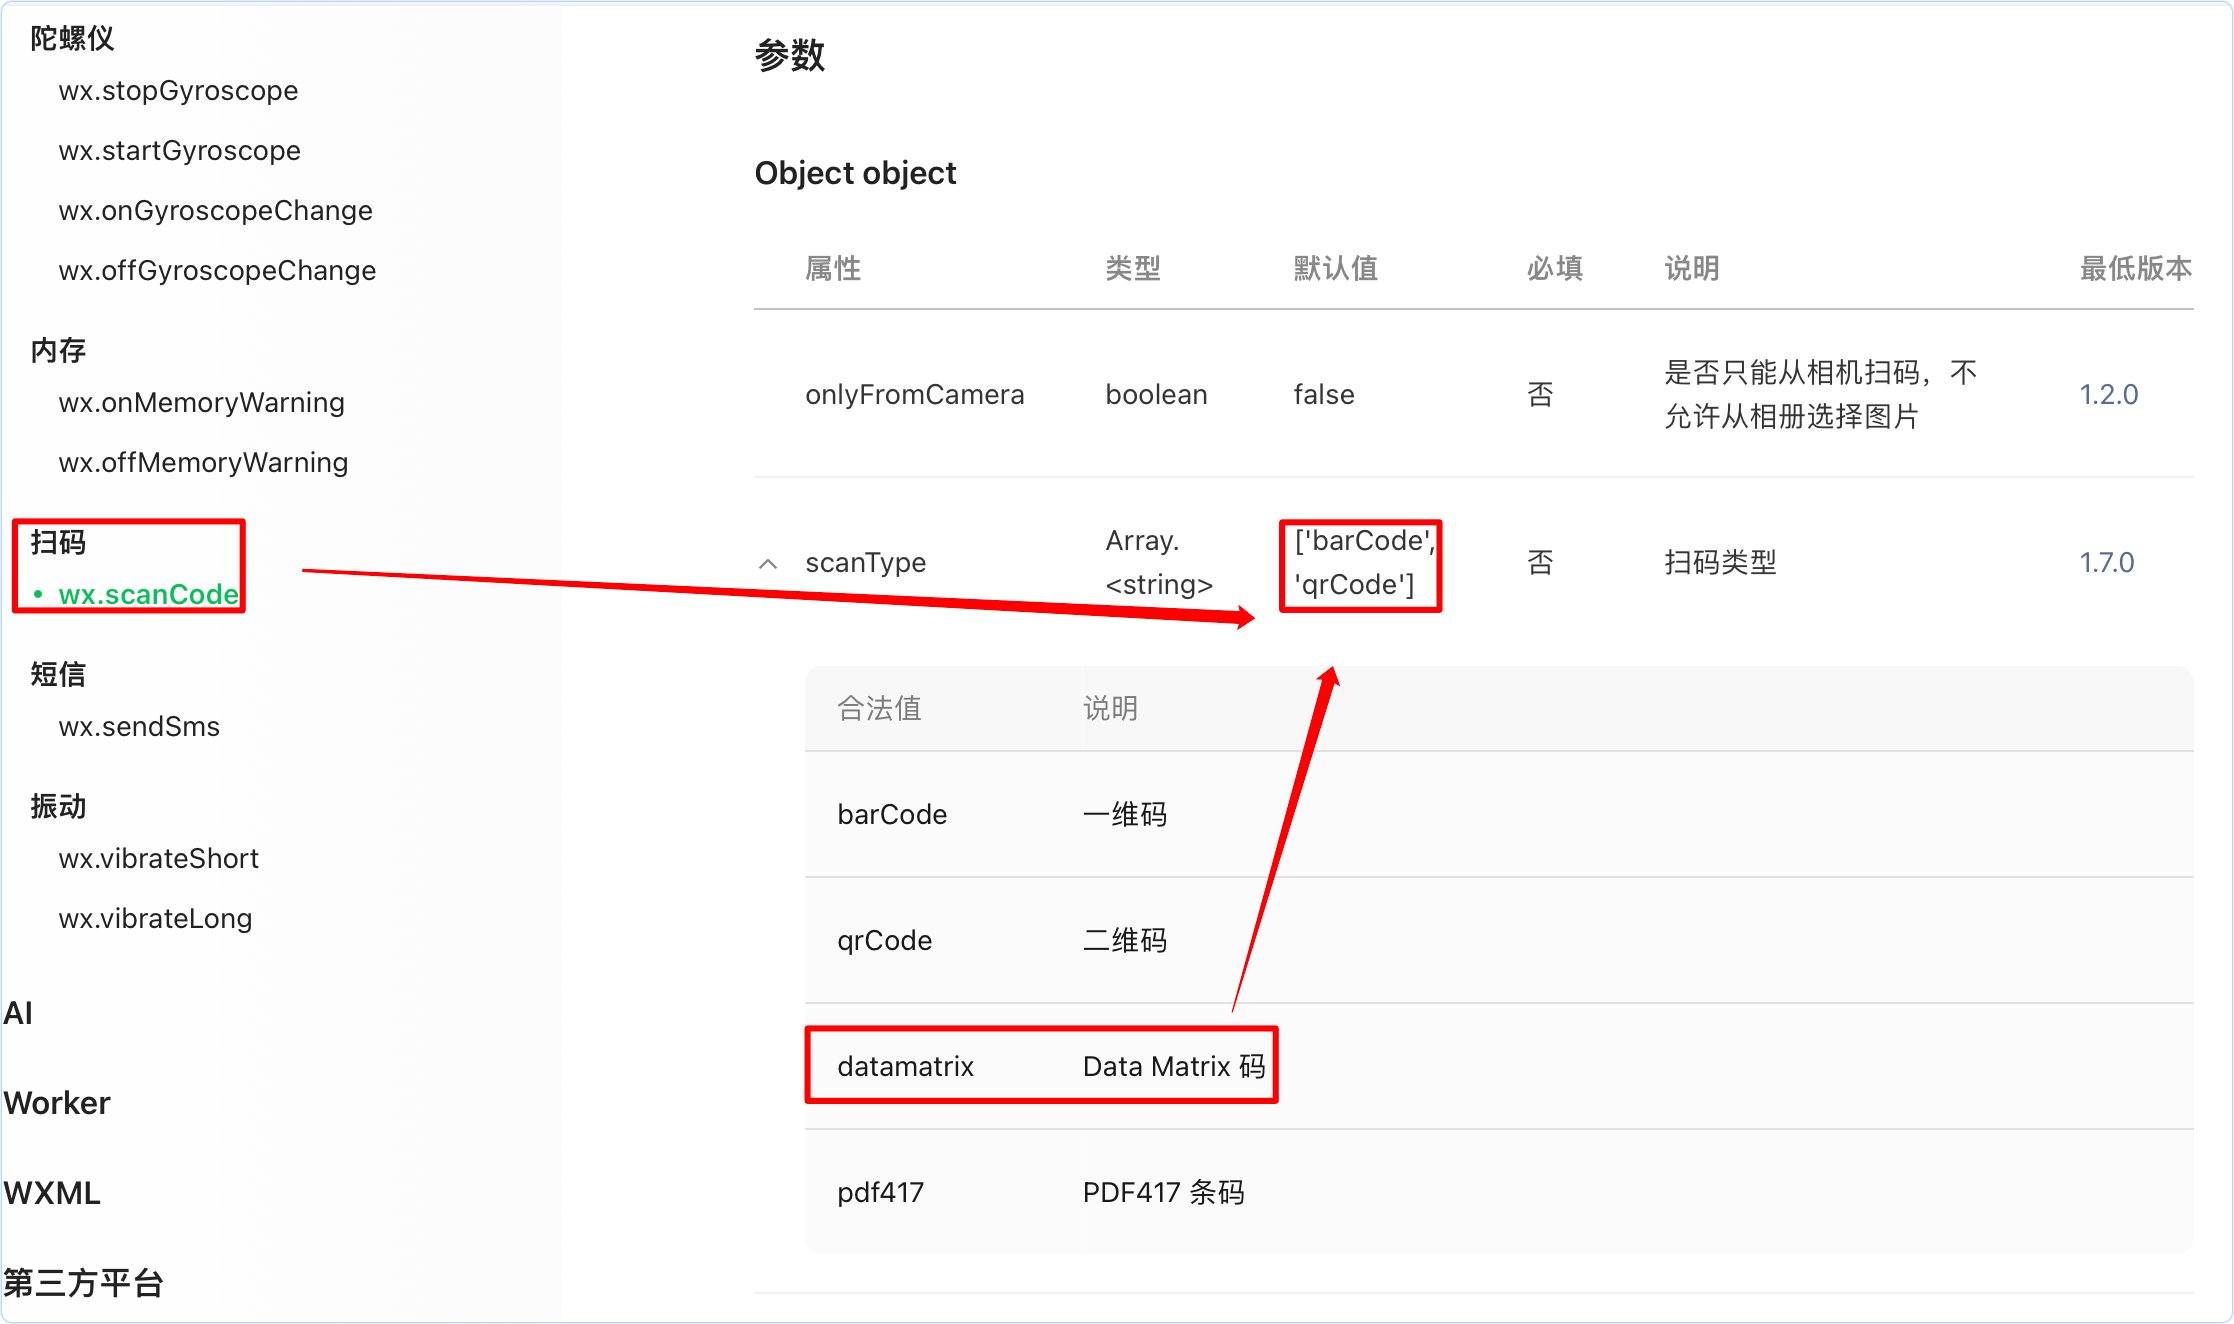
Task: Expand the AI sidebar section
Action: point(18,1013)
